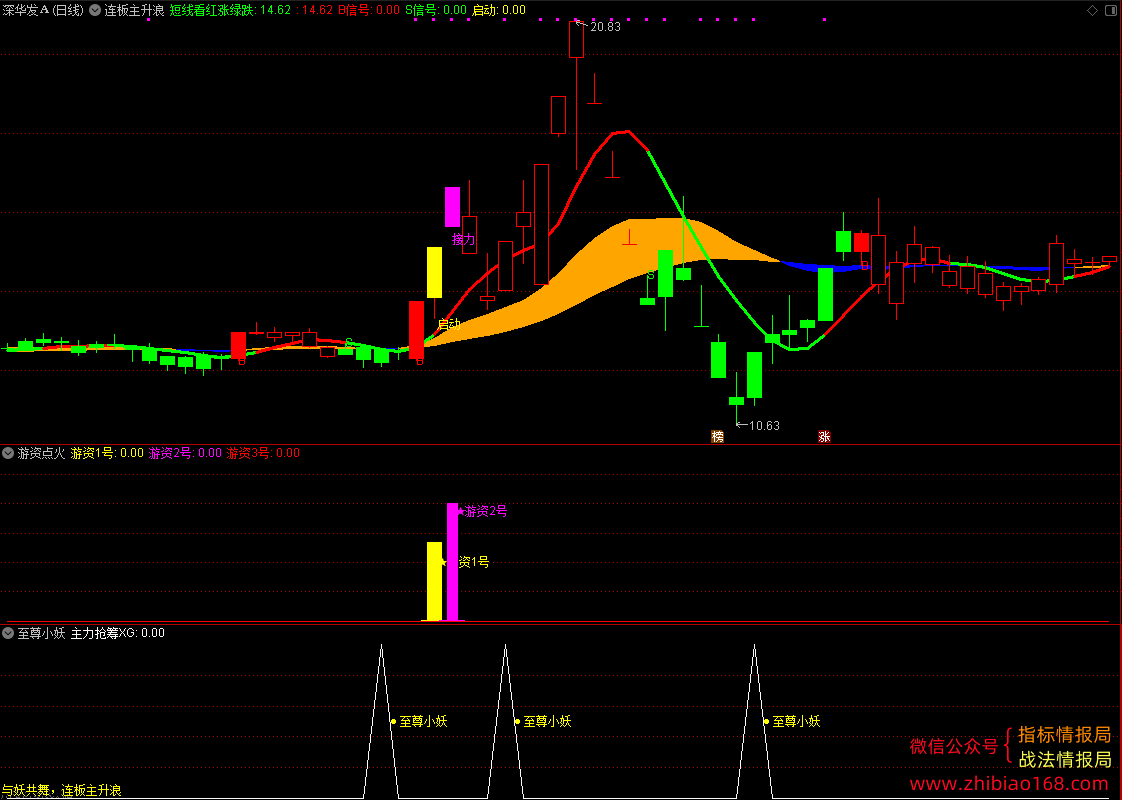
Task: Select the magenta bar in 游资点火 panel
Action: 452,562
